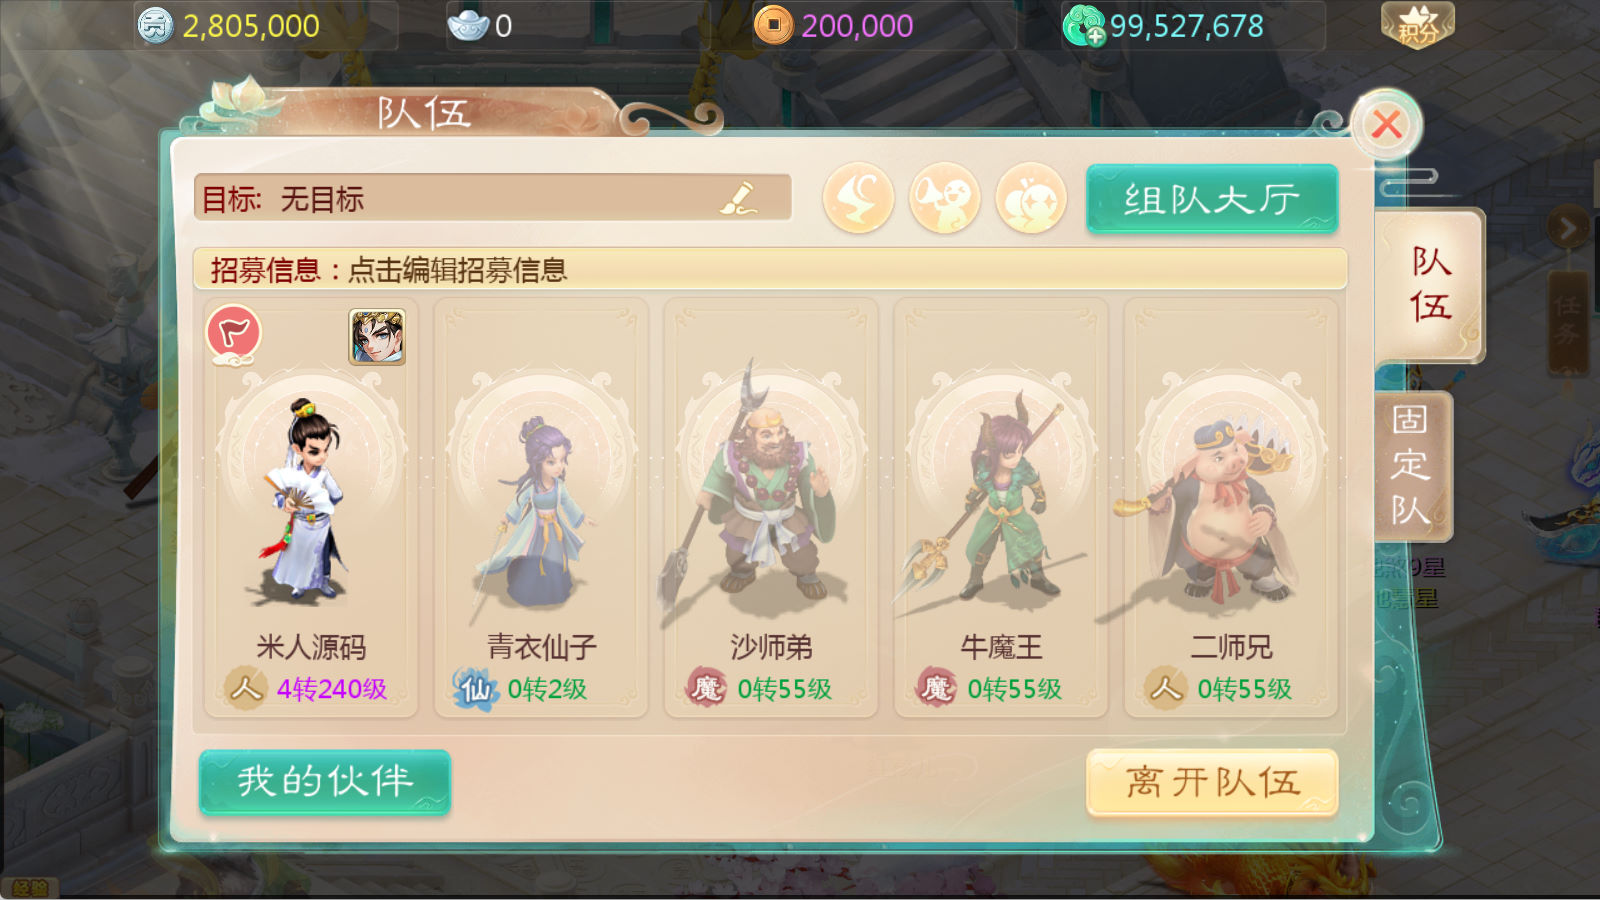The image size is (1600, 900).
Task: Open the leader's avatar portrait icon
Action: [377, 336]
